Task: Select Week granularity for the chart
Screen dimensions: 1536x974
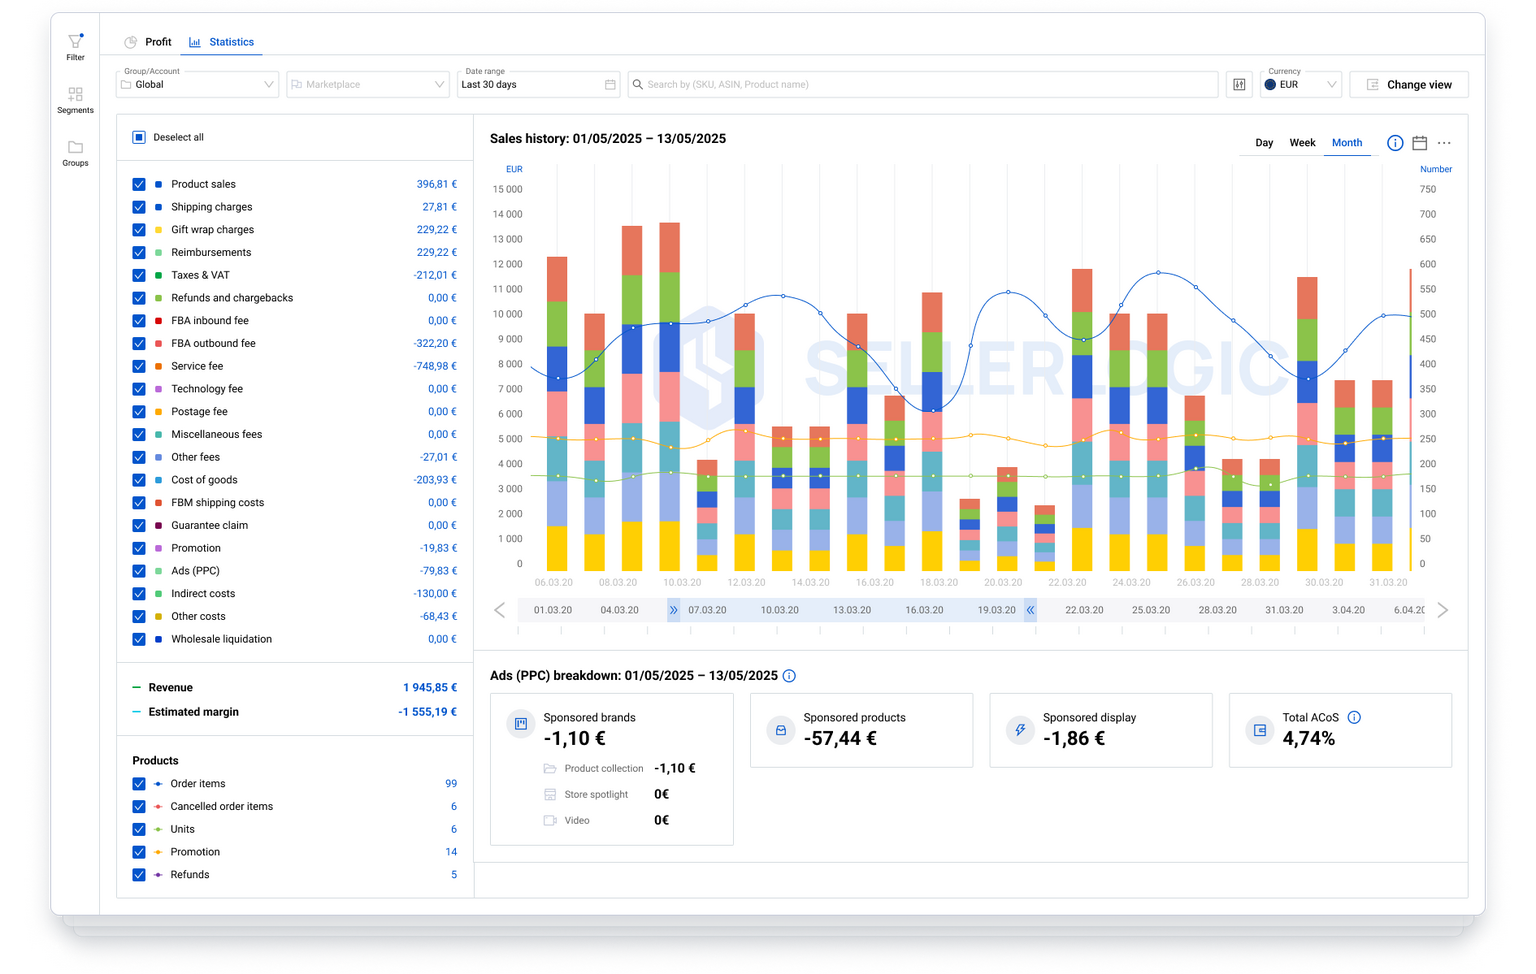Action: pyautogui.click(x=1301, y=142)
